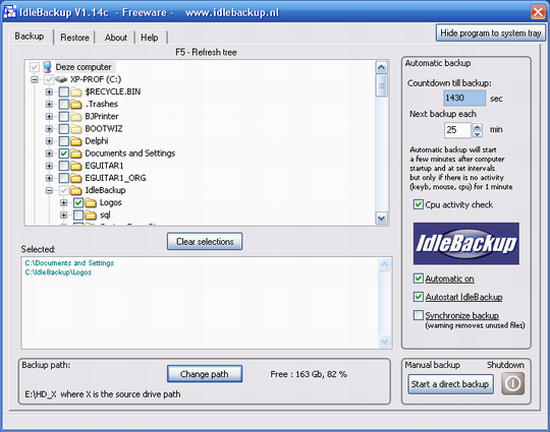Click the Next backup each minutes field
This screenshot has height=432, width=550.
pyautogui.click(x=457, y=130)
